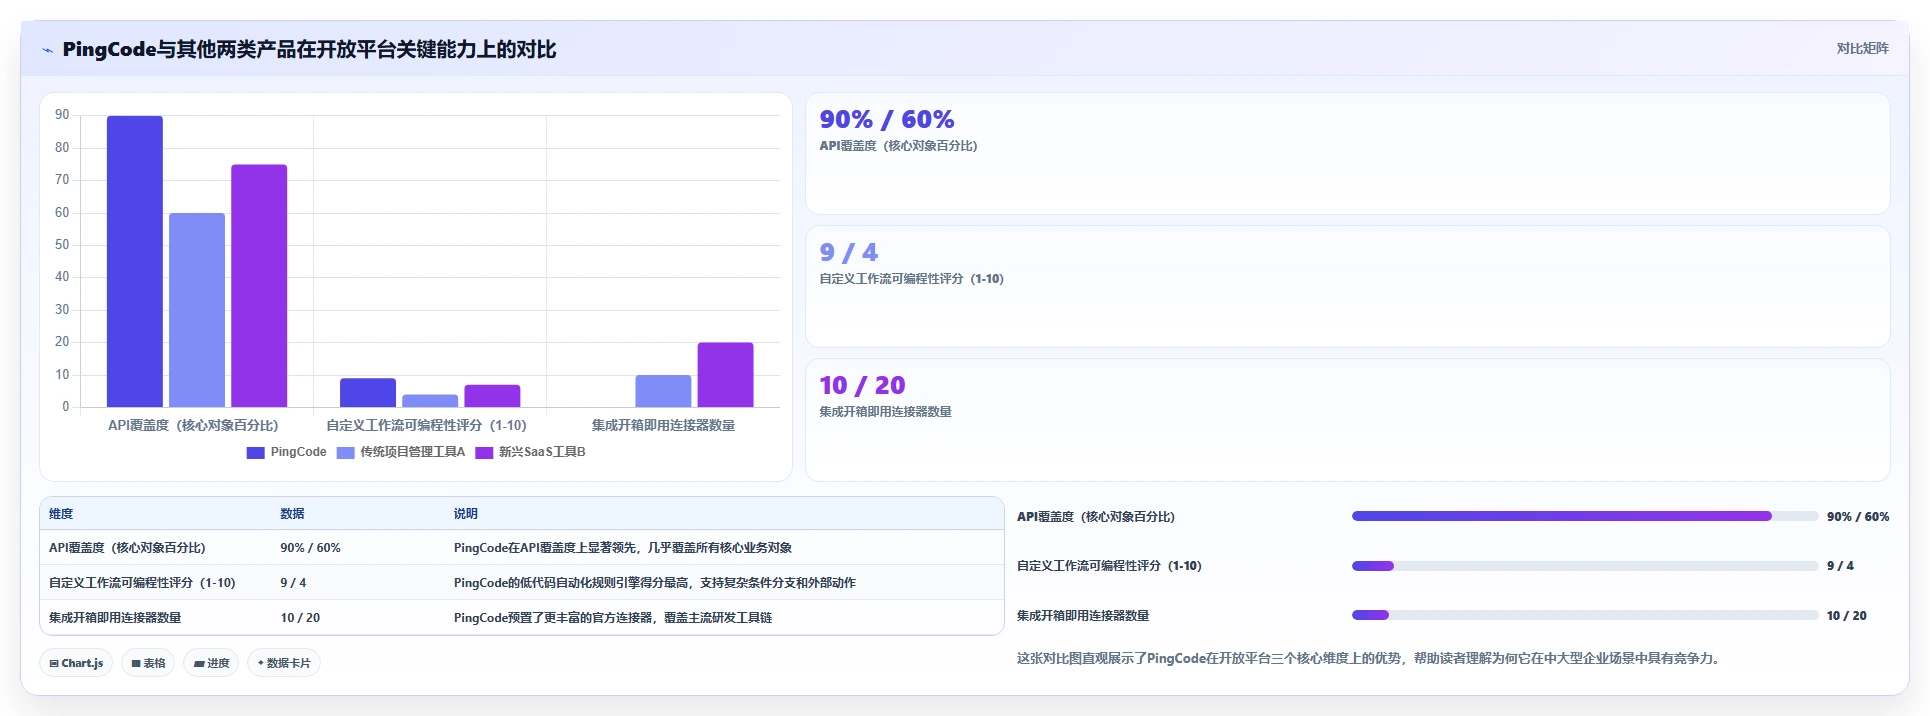Screen dimensions: 1930x716
Task: Click the 数据卡片 chip
Action: click(284, 663)
